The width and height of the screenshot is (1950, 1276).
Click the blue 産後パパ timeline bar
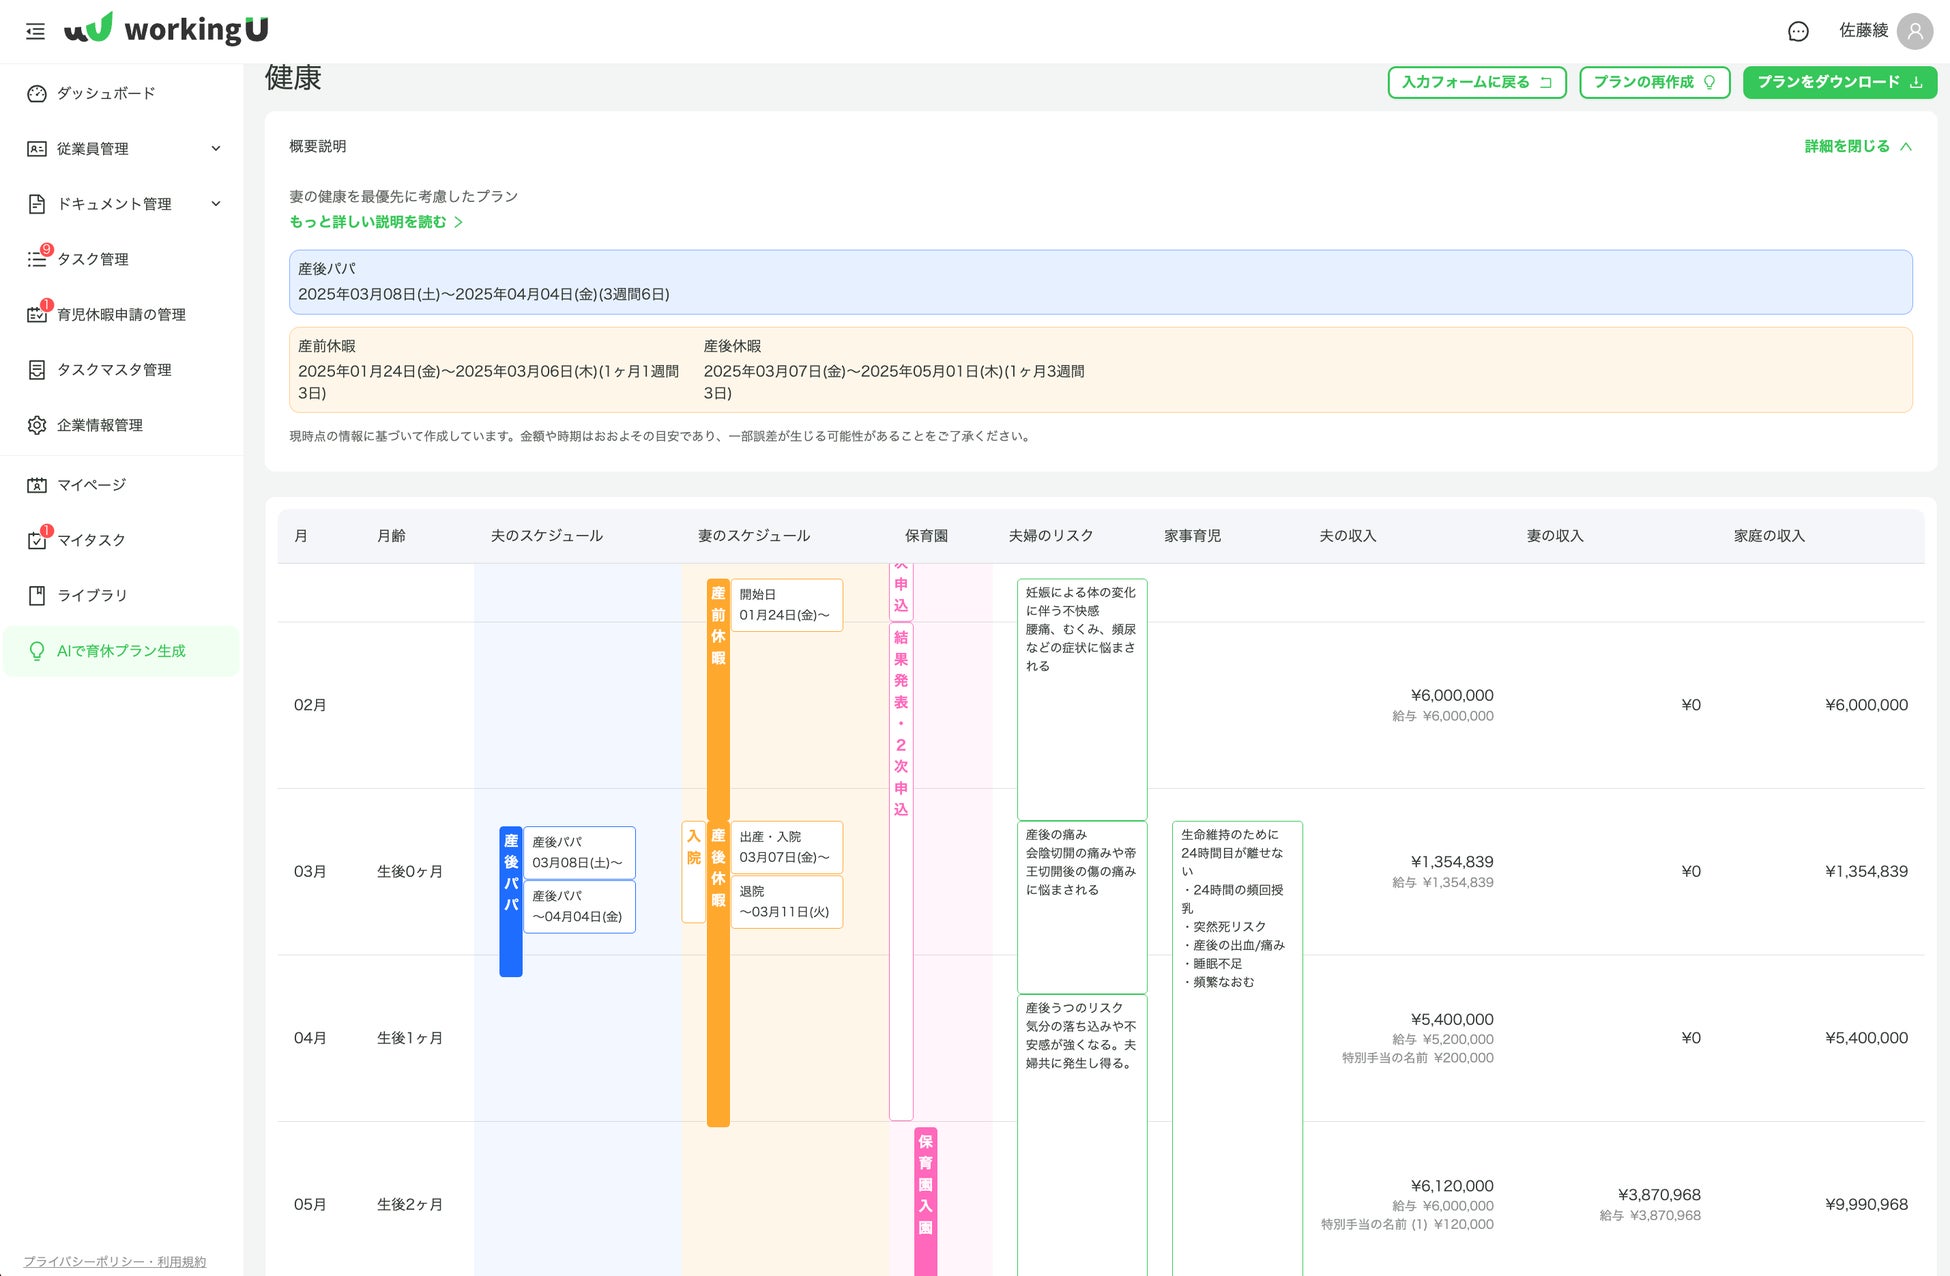coord(510,900)
